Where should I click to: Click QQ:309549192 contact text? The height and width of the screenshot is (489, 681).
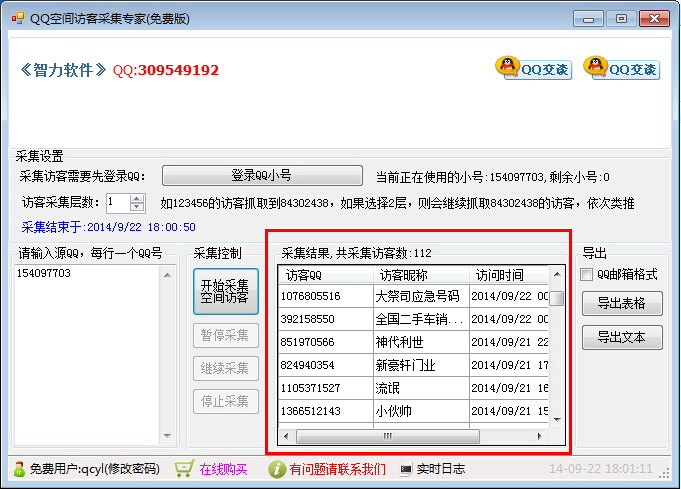165,70
